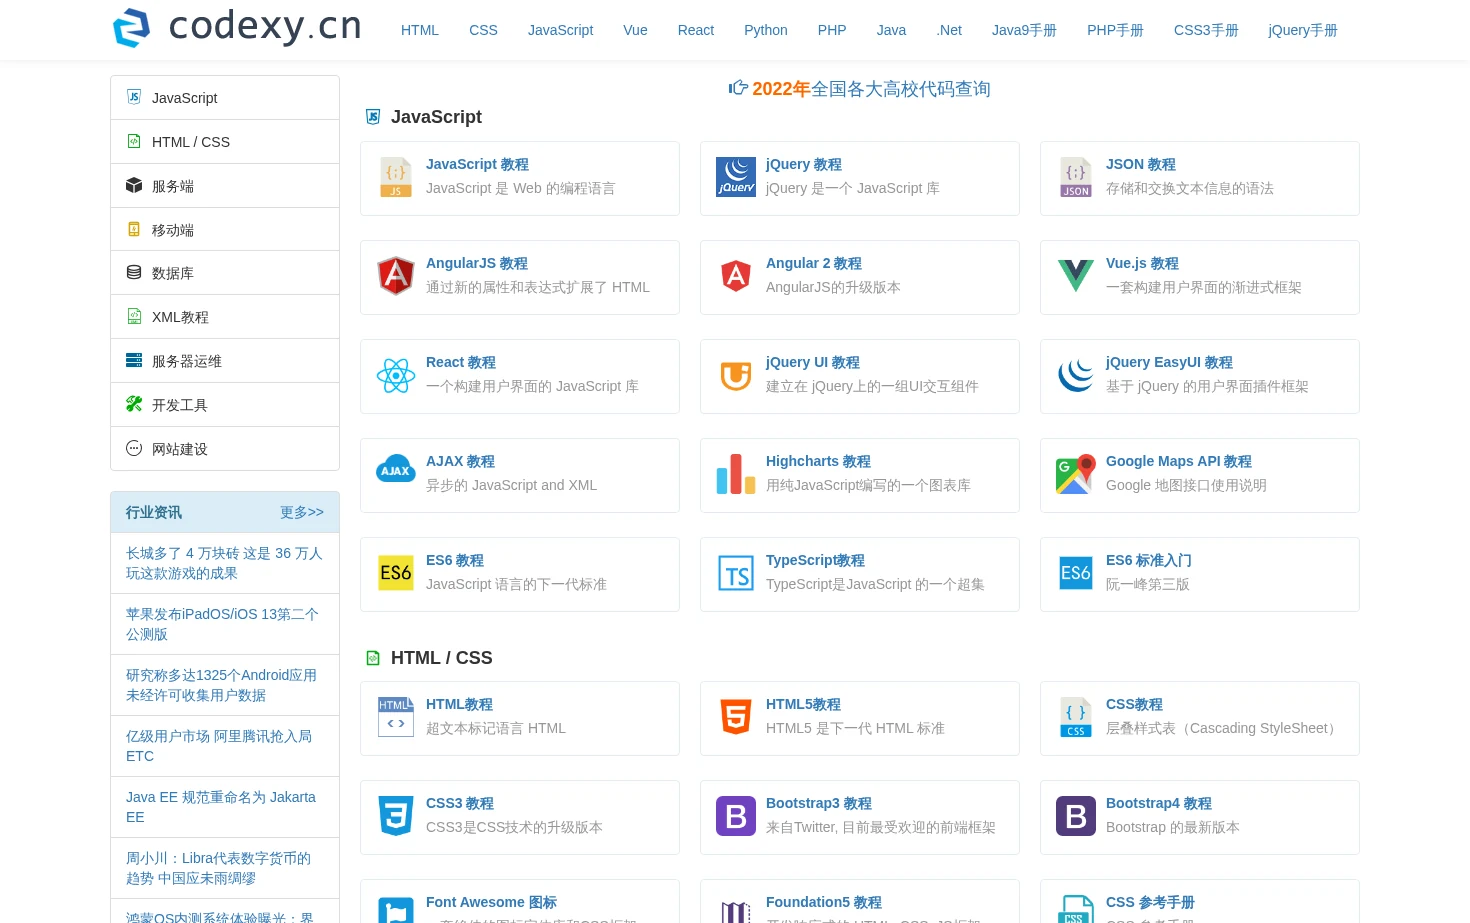Open the Java9手册 navigation item
This screenshot has width=1470, height=923.
click(1024, 30)
